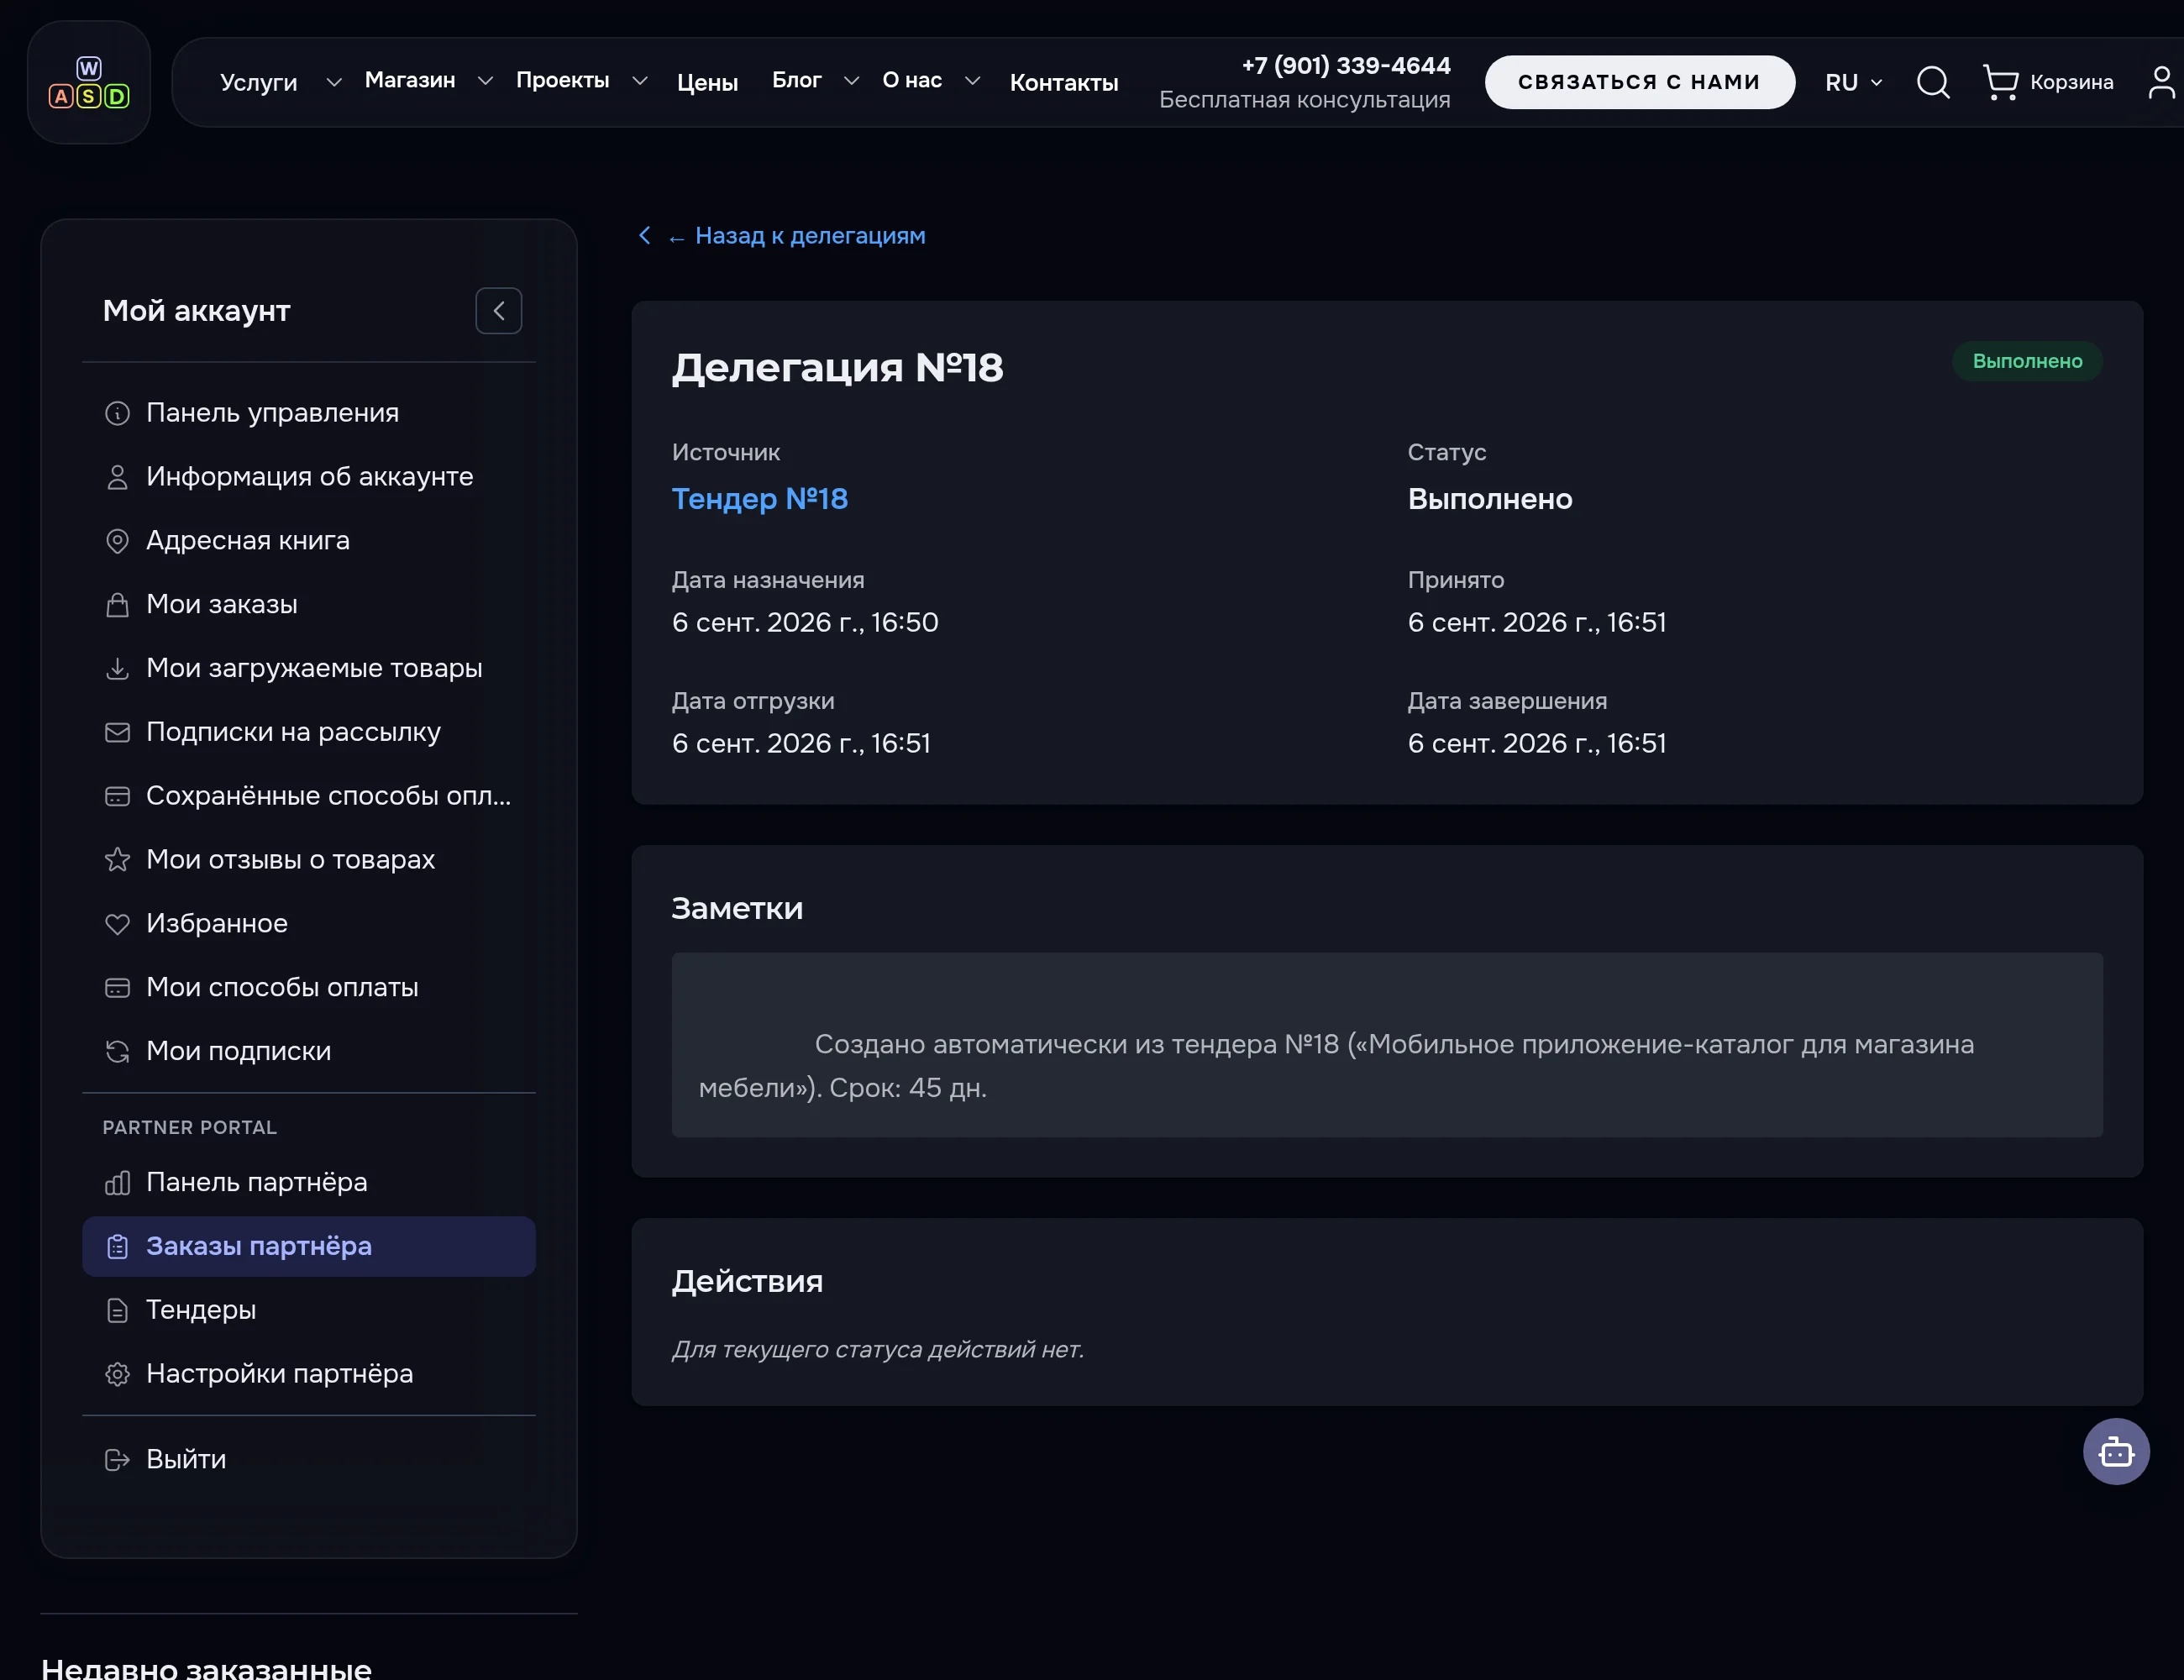Open the shopping cart icon
Screen dimensions: 2184x1680
(x=2000, y=82)
